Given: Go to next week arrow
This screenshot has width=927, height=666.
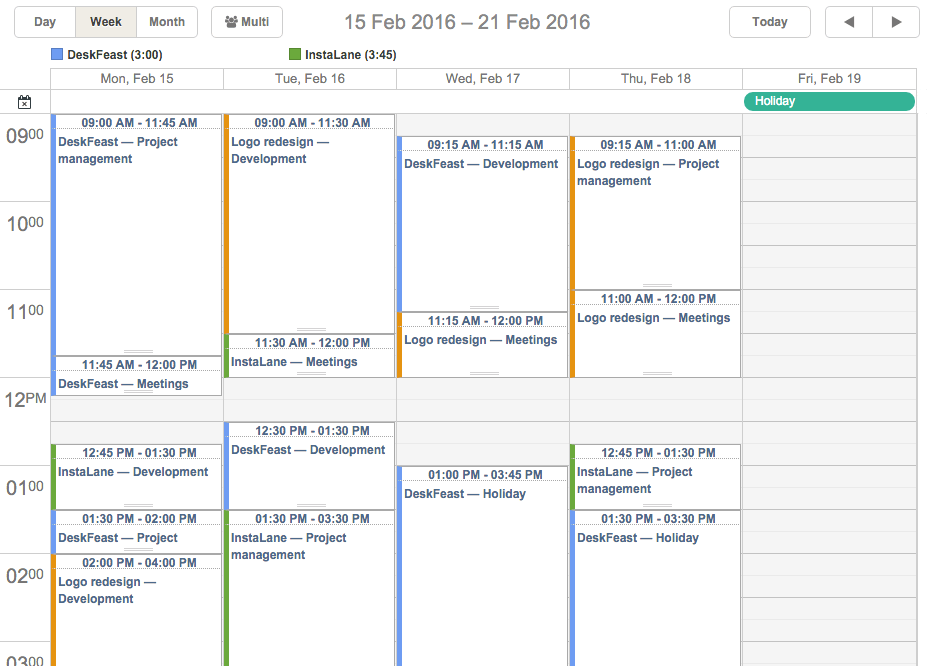Looking at the screenshot, I should tap(896, 22).
